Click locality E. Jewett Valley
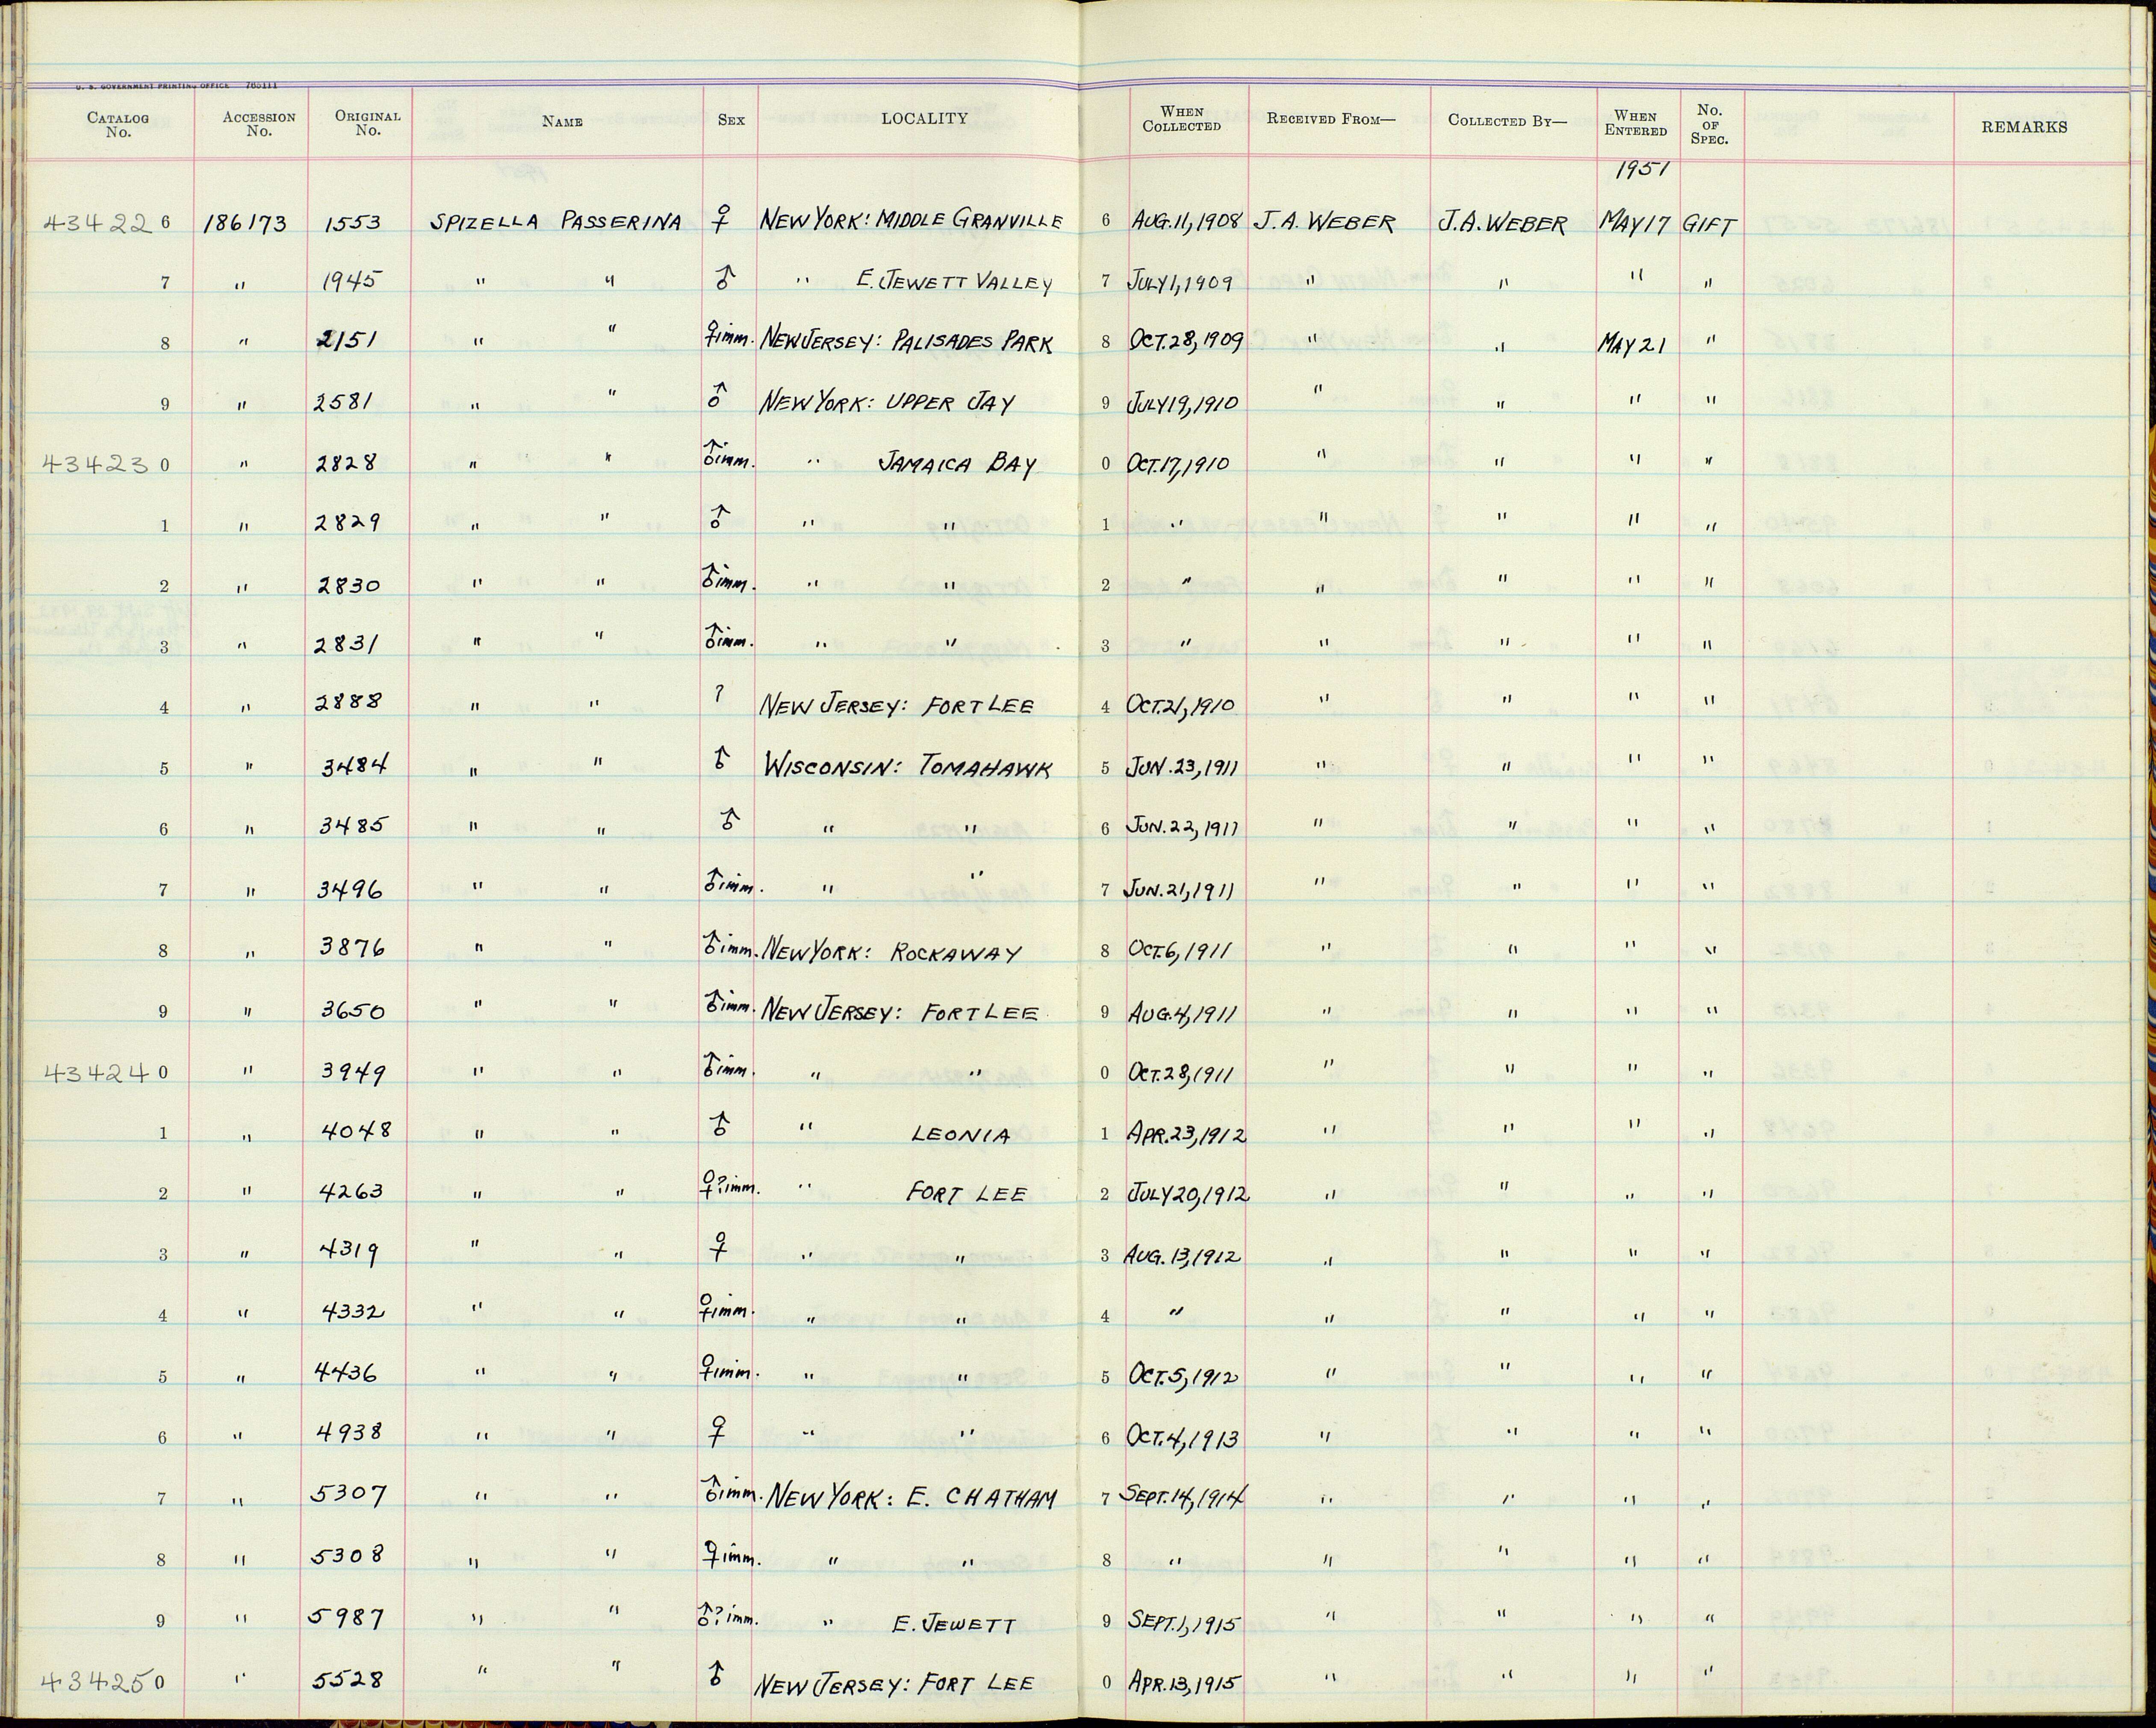The width and height of the screenshot is (2156, 1728). tap(955, 283)
